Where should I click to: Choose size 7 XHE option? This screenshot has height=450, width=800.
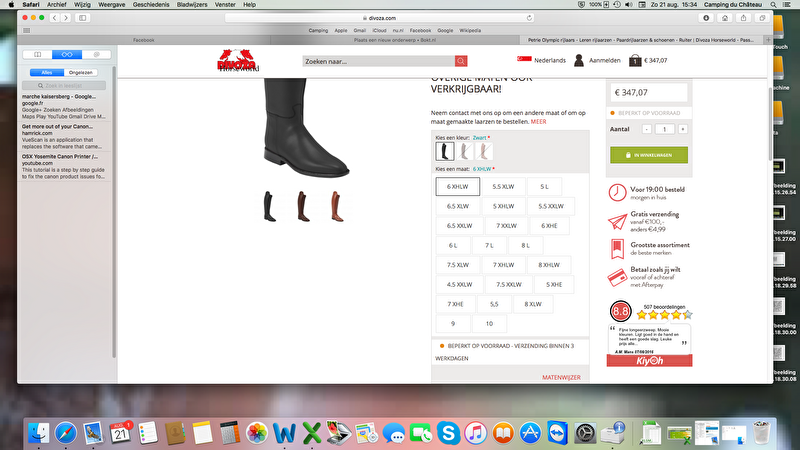point(455,303)
